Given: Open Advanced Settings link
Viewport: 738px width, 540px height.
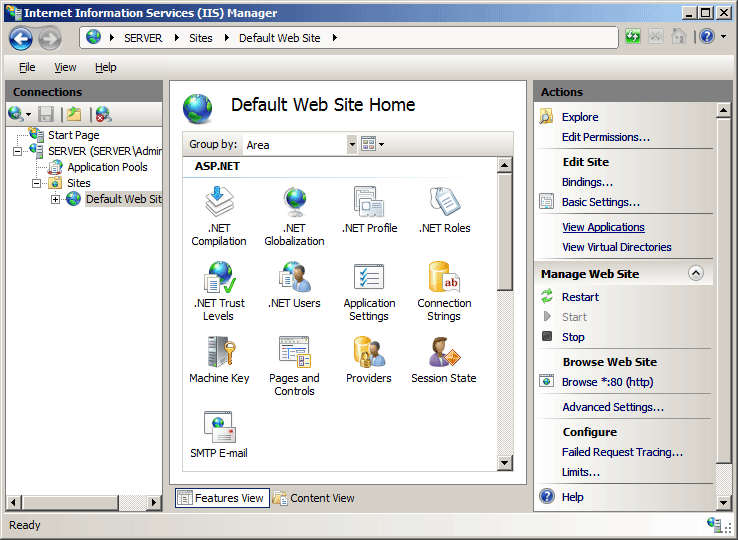Looking at the screenshot, I should click(x=613, y=407).
